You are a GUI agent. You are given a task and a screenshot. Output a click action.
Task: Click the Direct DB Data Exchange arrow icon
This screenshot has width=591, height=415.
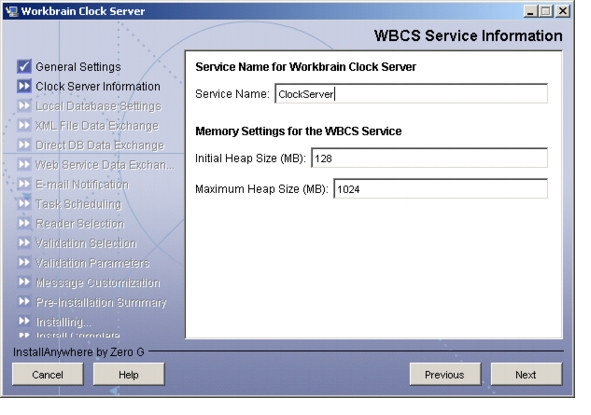tap(24, 145)
